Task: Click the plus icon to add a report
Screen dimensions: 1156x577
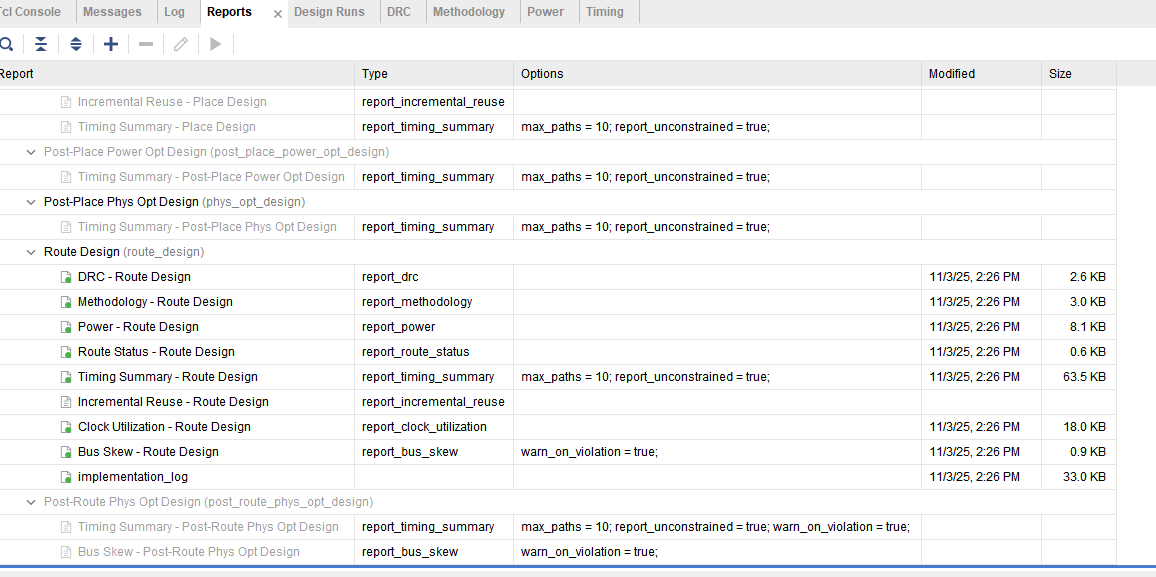Action: [111, 44]
